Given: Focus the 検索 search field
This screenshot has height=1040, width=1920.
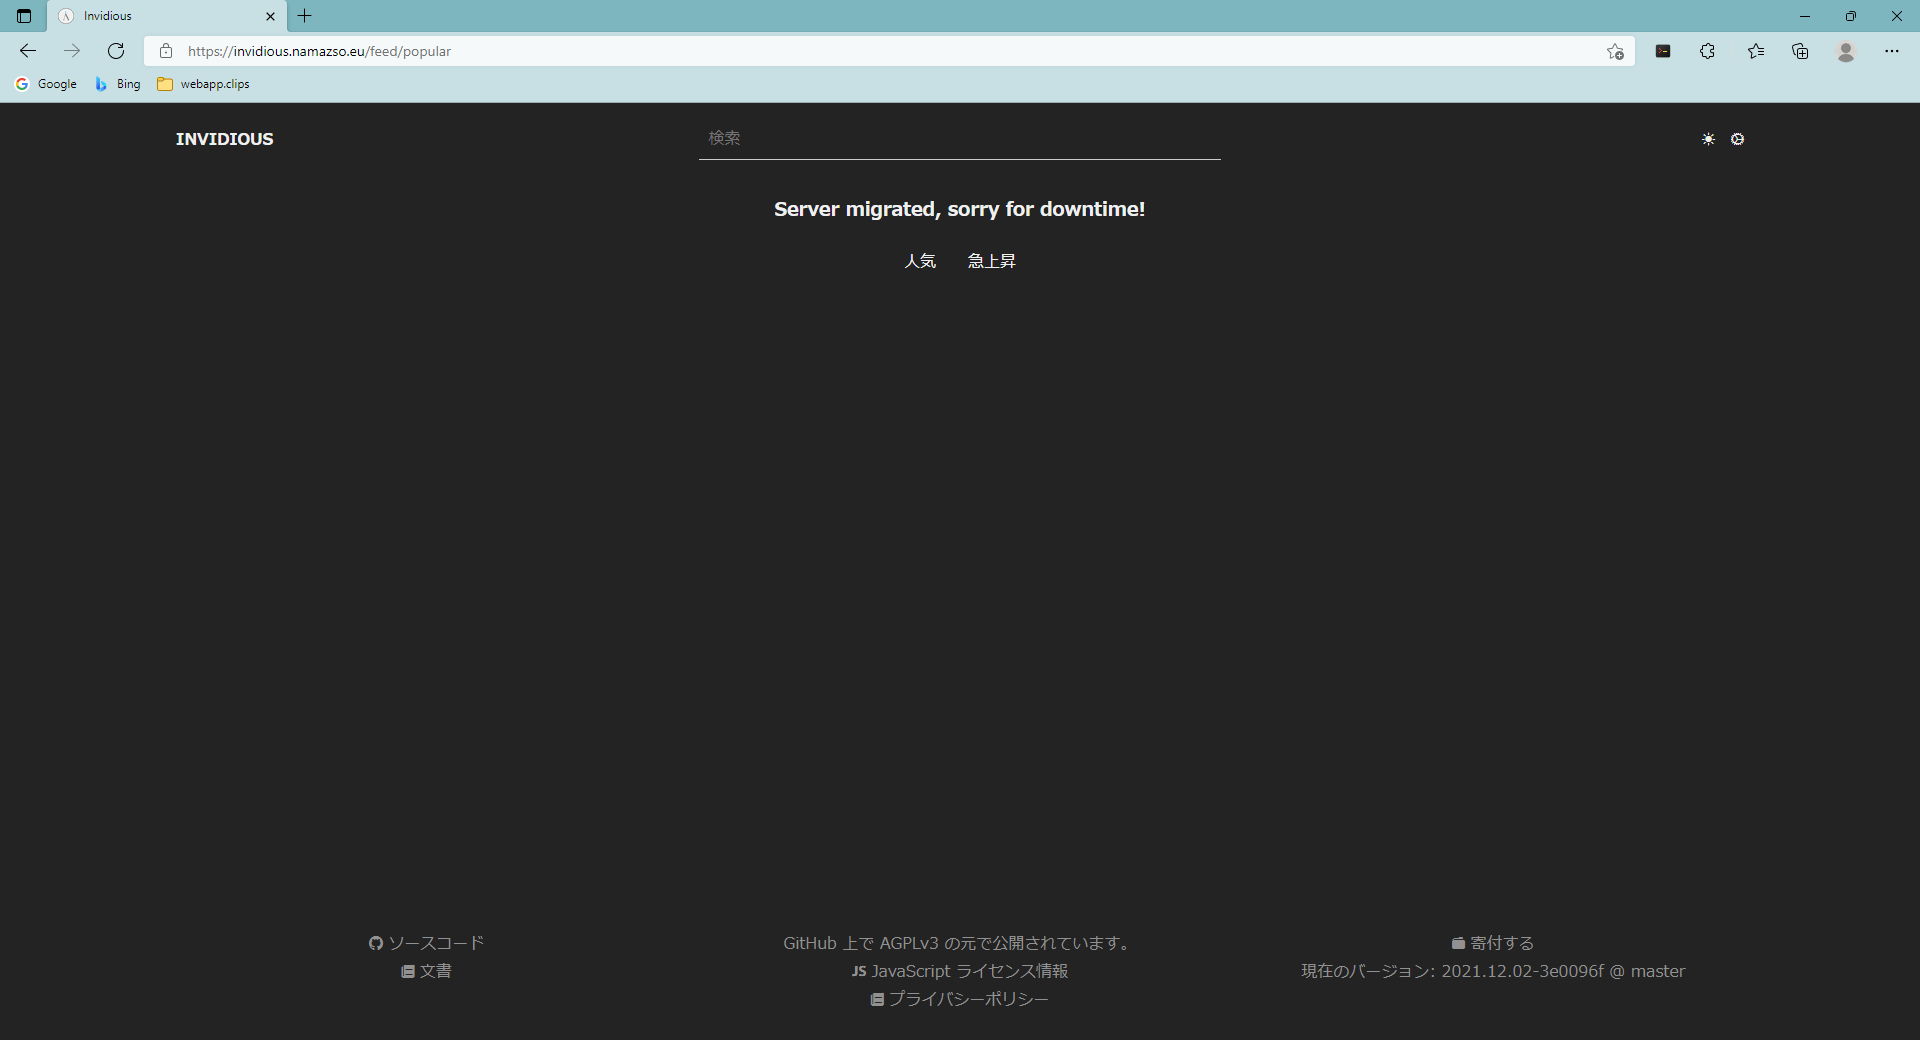Looking at the screenshot, I should (958, 138).
